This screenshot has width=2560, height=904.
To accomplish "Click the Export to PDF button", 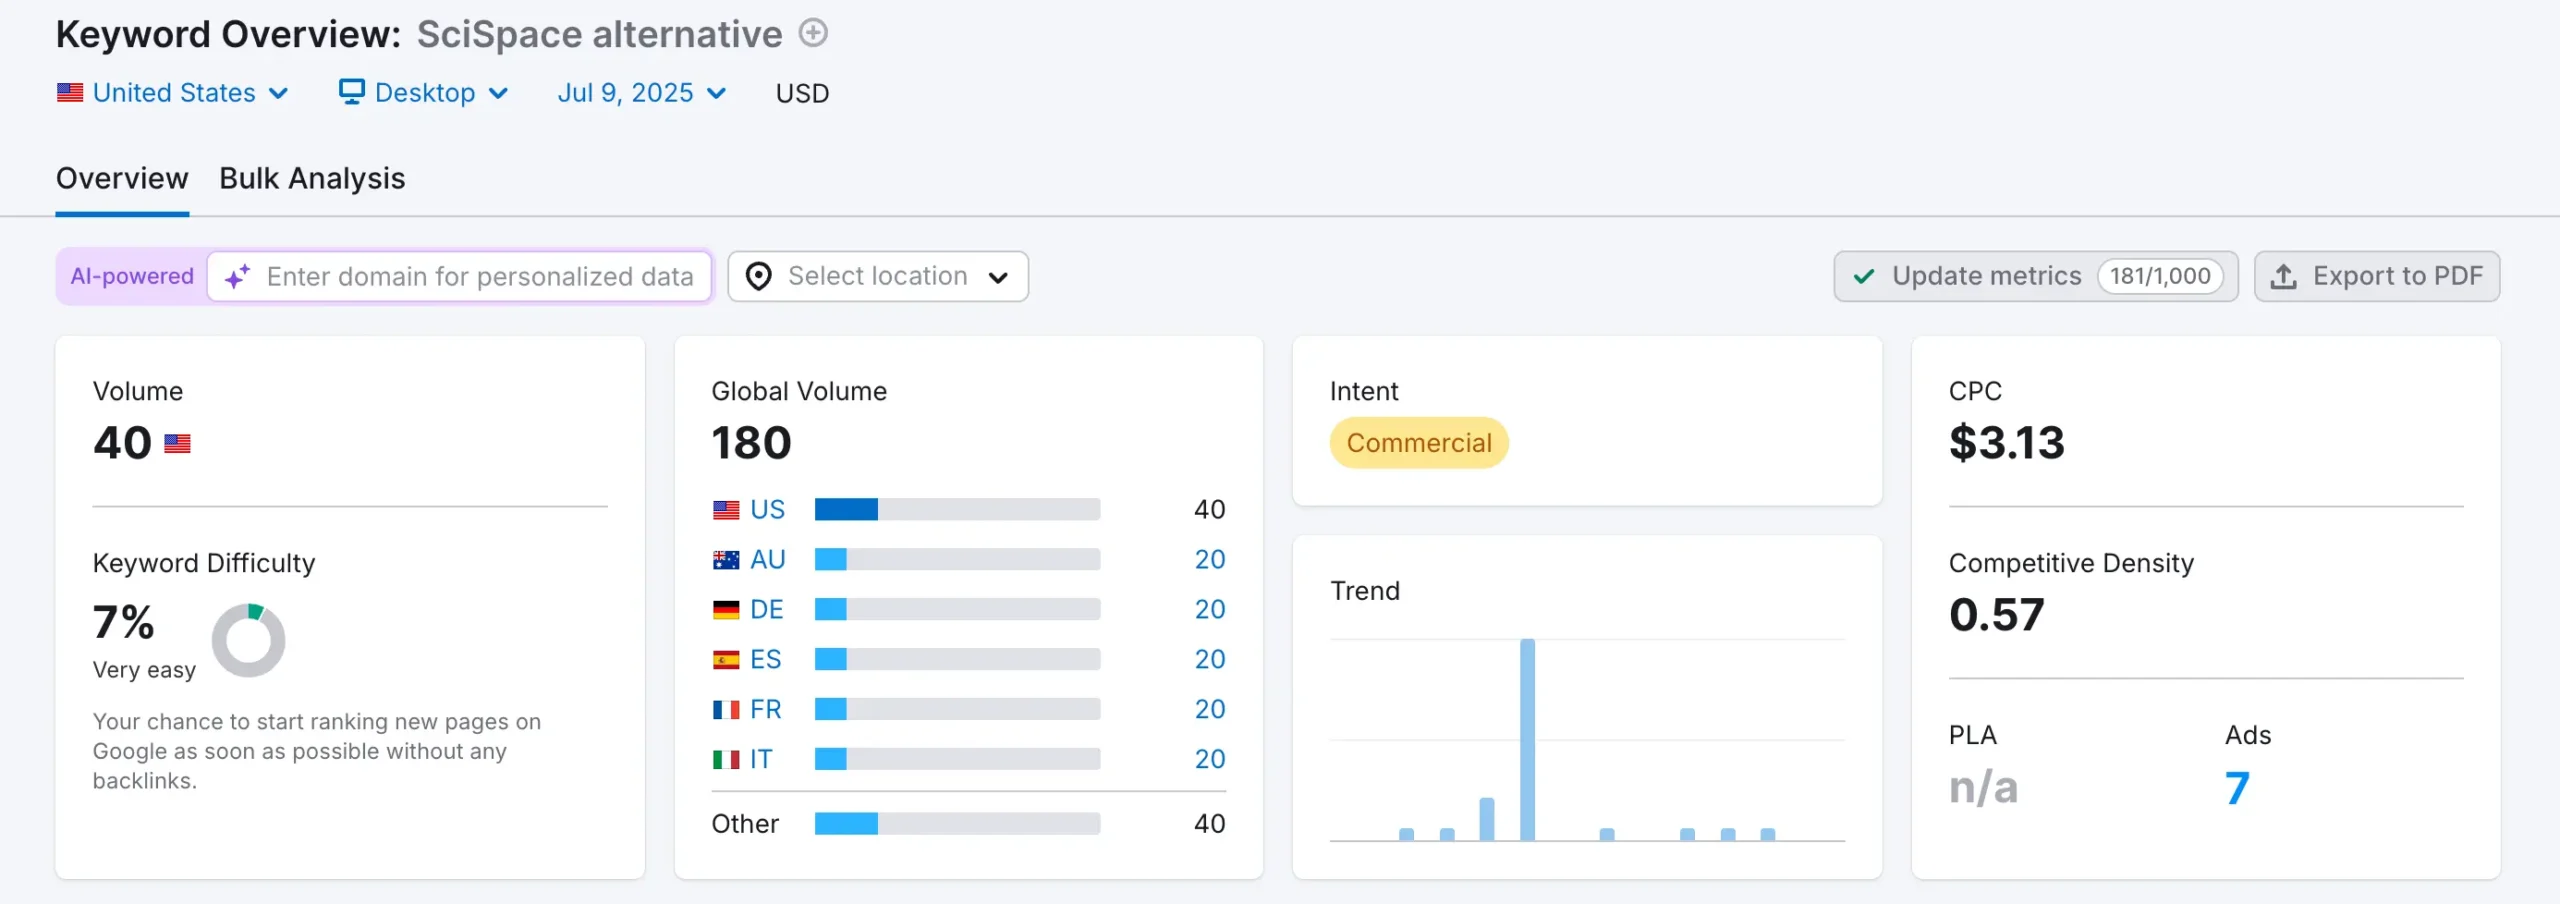I will pyautogui.click(x=2377, y=276).
